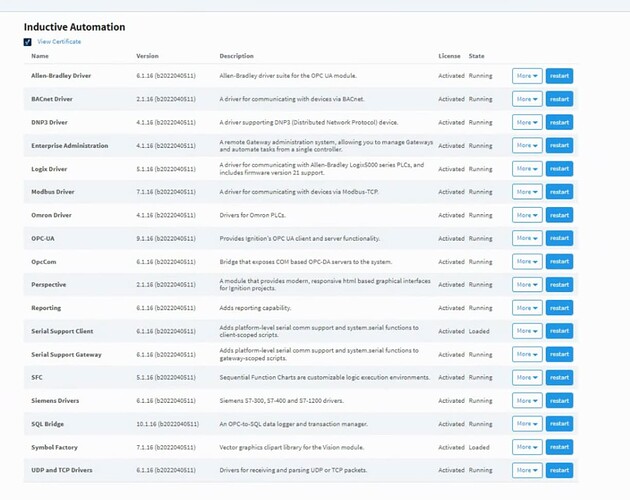Show More options for Logix Driver
The image size is (630, 500).
(527, 169)
